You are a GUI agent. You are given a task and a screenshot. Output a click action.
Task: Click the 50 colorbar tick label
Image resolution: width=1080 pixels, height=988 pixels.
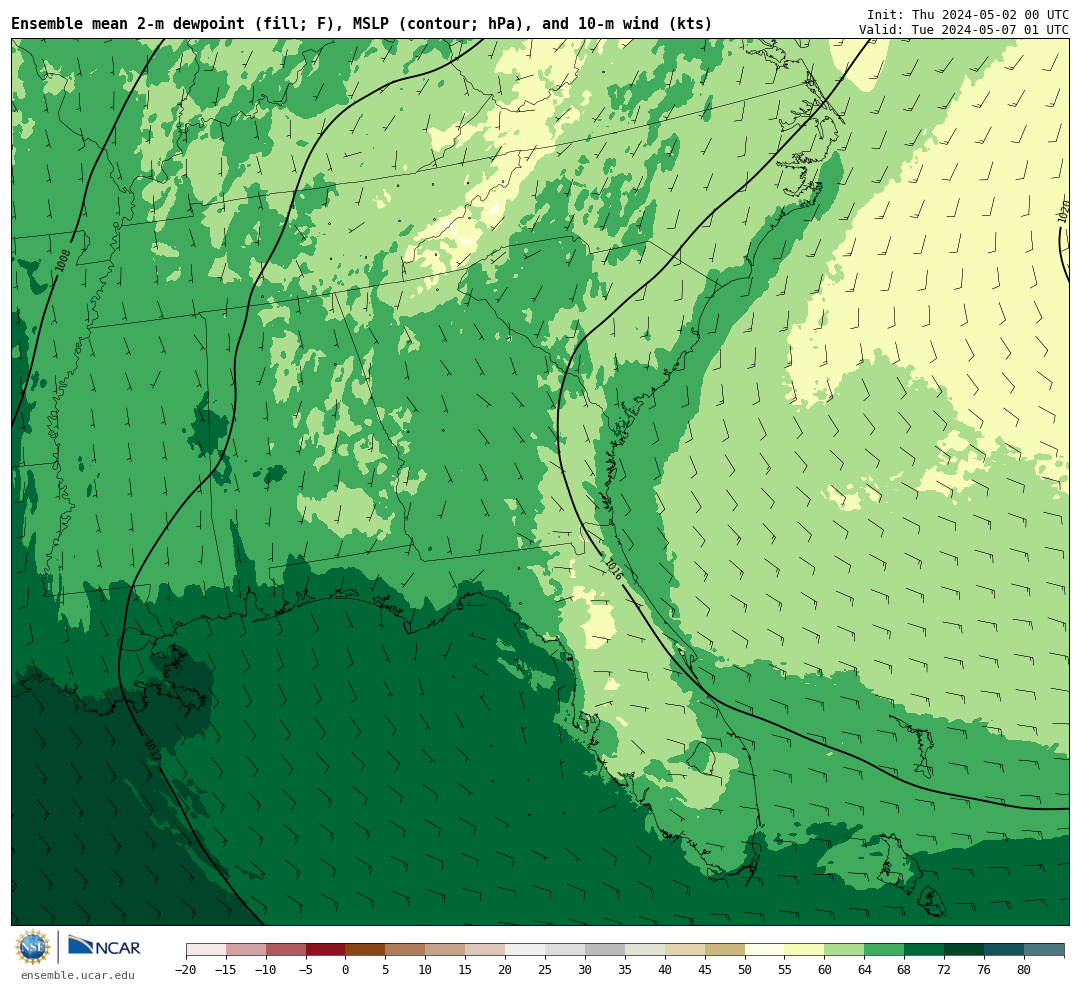click(x=745, y=969)
